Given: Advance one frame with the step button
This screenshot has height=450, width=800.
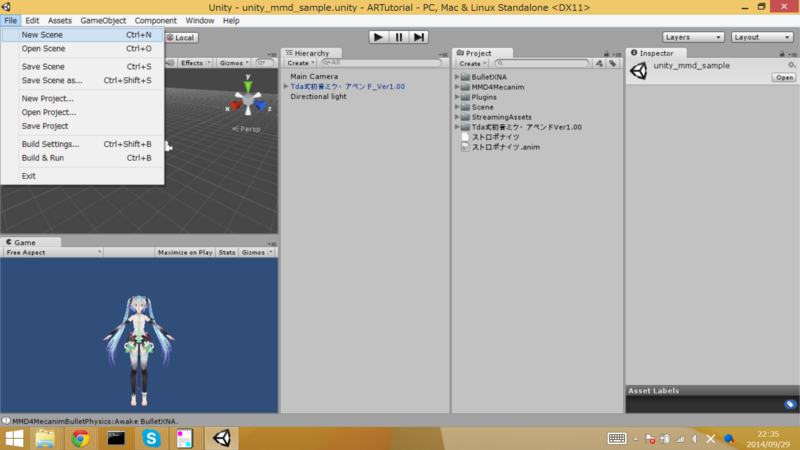Looking at the screenshot, I should tap(418, 37).
